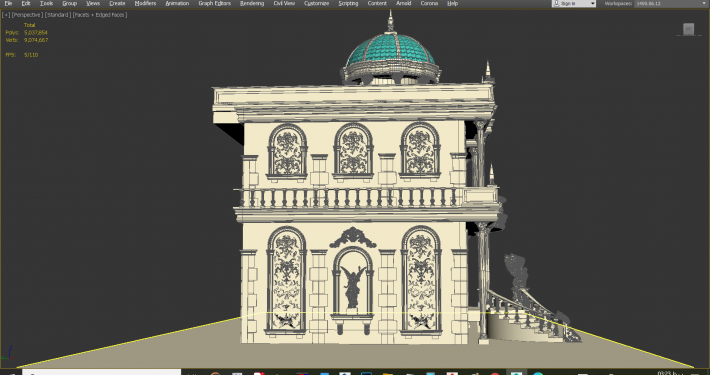This screenshot has height=375, width=710.
Task: Open the Perspective viewport view menu
Action: click(27, 14)
